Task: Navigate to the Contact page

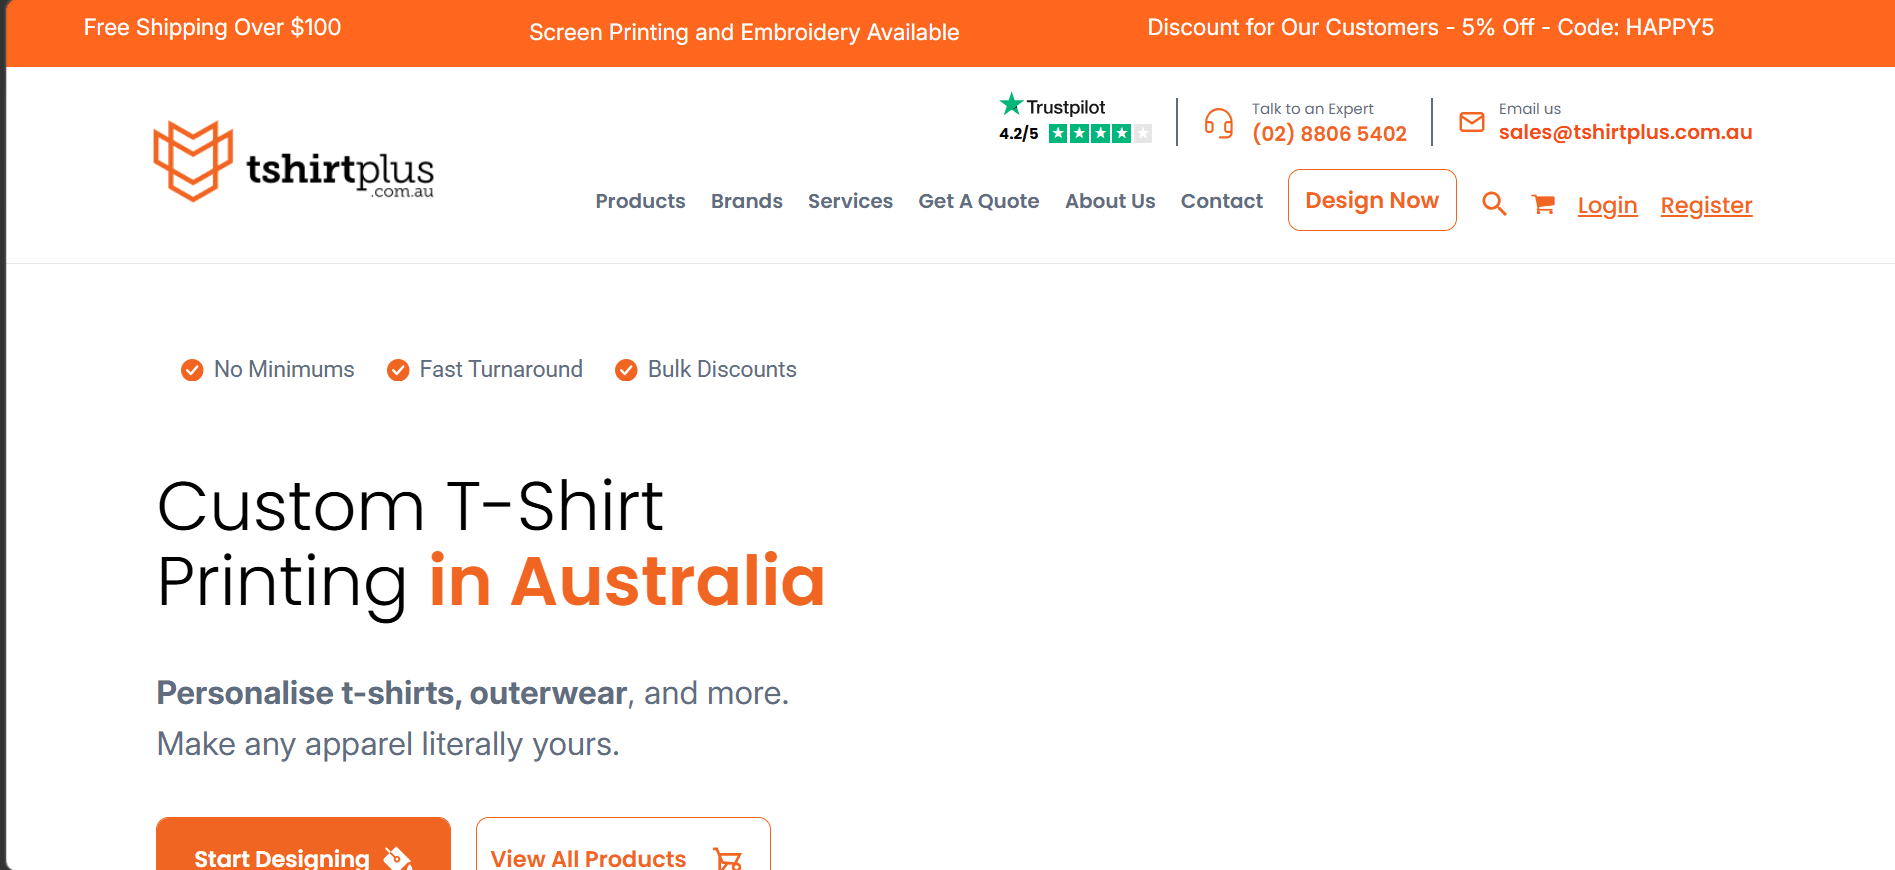Action: [1221, 201]
